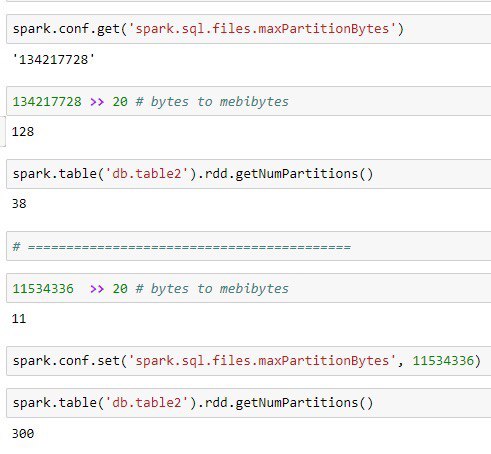The height and width of the screenshot is (454, 491).
Task: Click the 'spark.sql.files.maxPartitionBytes' string in conf.set
Action: click(262, 361)
